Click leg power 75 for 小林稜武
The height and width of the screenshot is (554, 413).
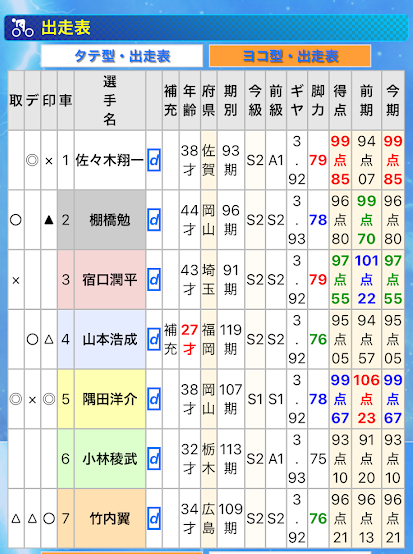pyautogui.click(x=318, y=459)
